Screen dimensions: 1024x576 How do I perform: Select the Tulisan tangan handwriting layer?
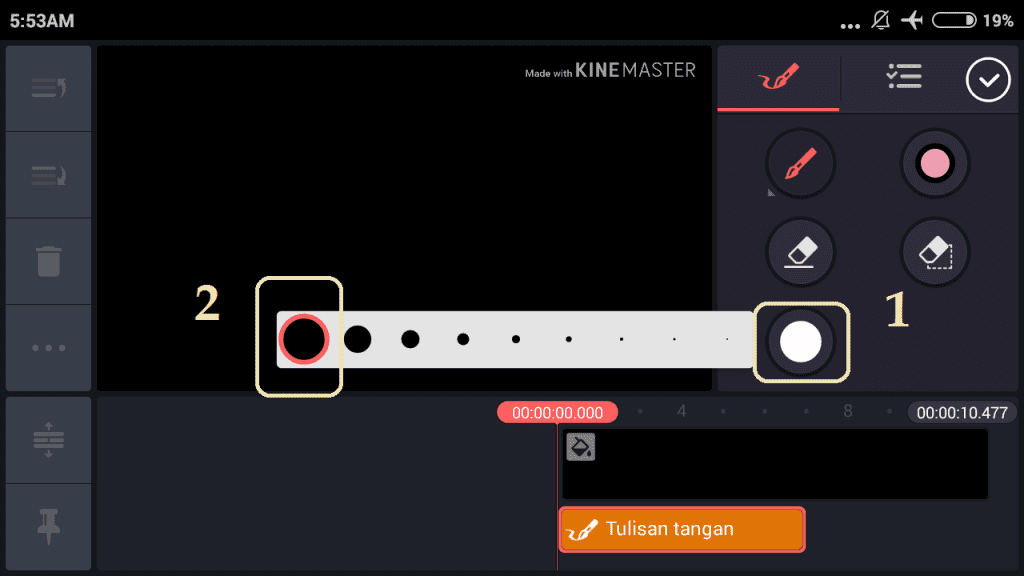[682, 529]
